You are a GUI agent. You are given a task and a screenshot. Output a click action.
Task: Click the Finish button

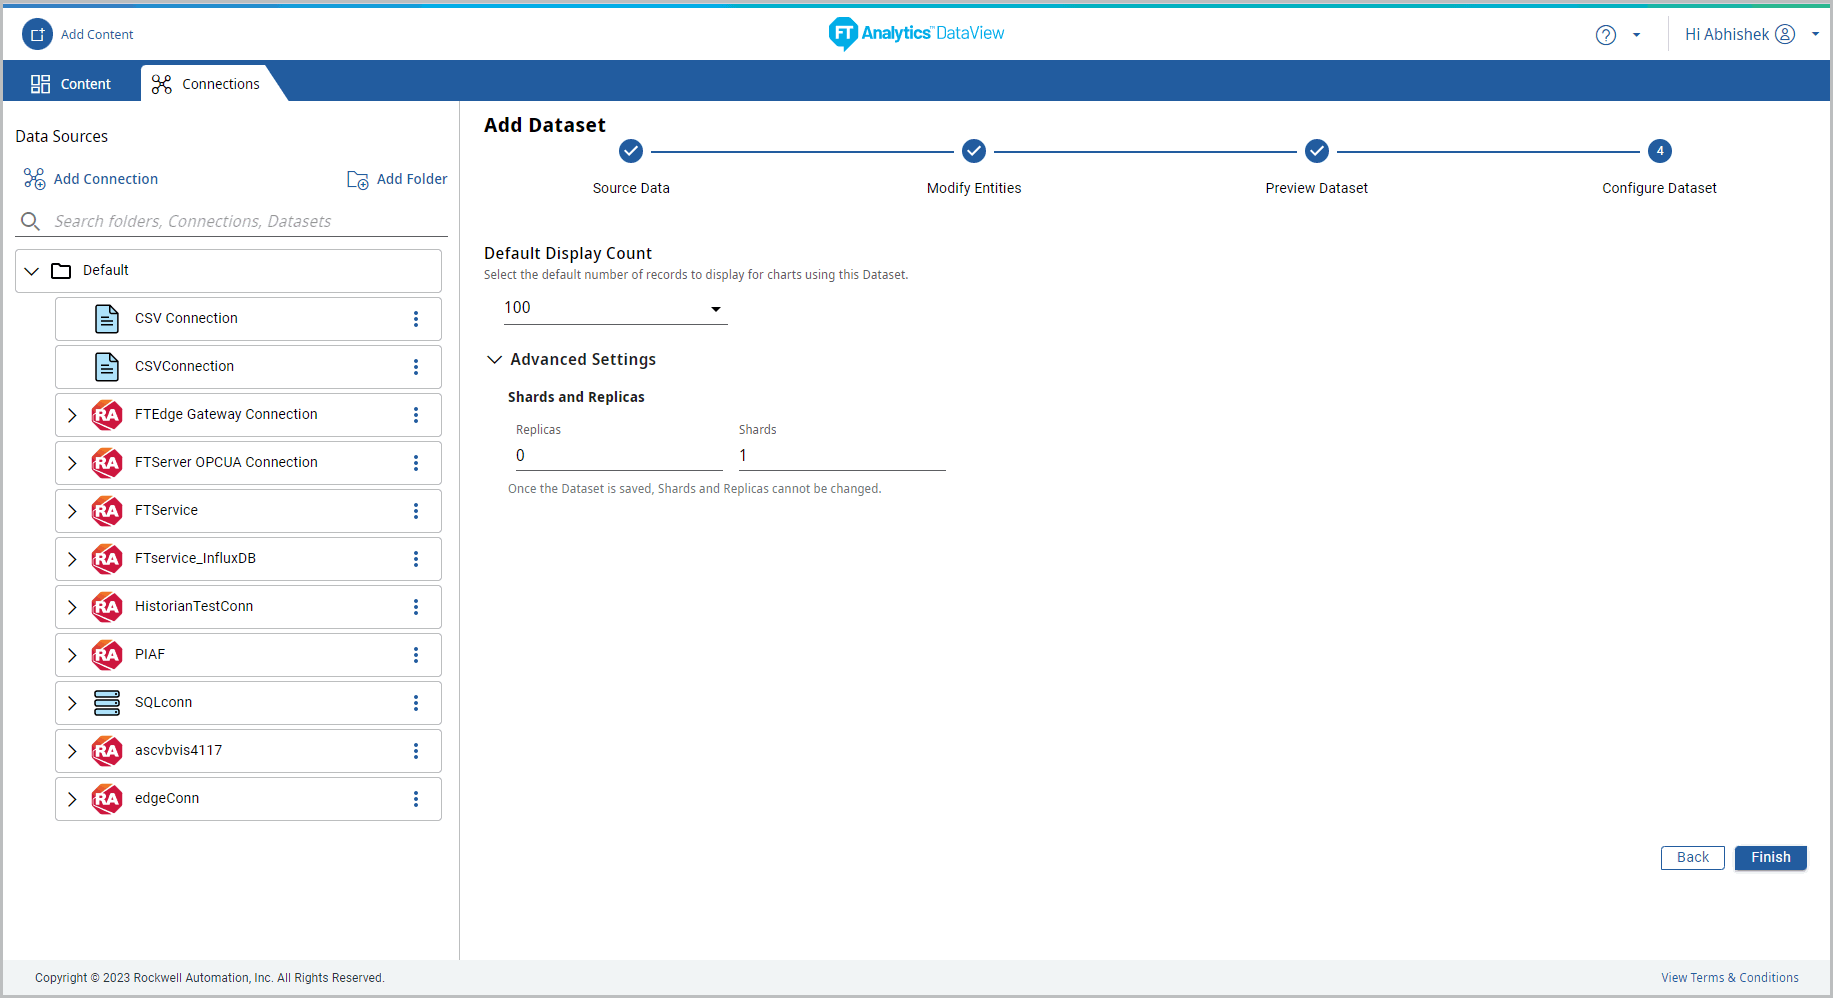click(x=1770, y=858)
